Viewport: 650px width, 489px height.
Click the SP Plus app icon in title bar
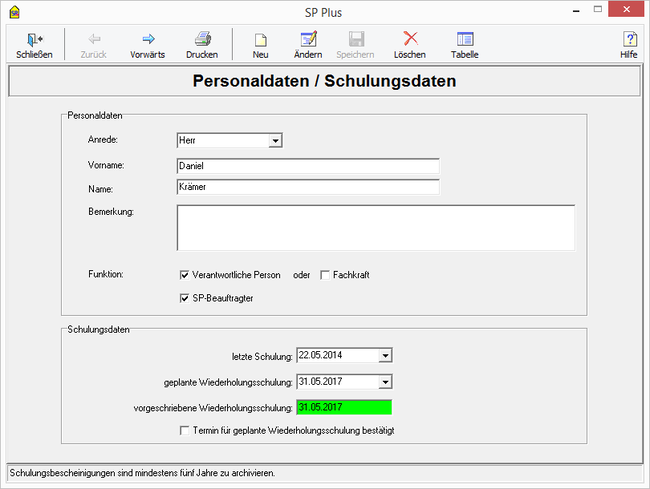[12, 9]
